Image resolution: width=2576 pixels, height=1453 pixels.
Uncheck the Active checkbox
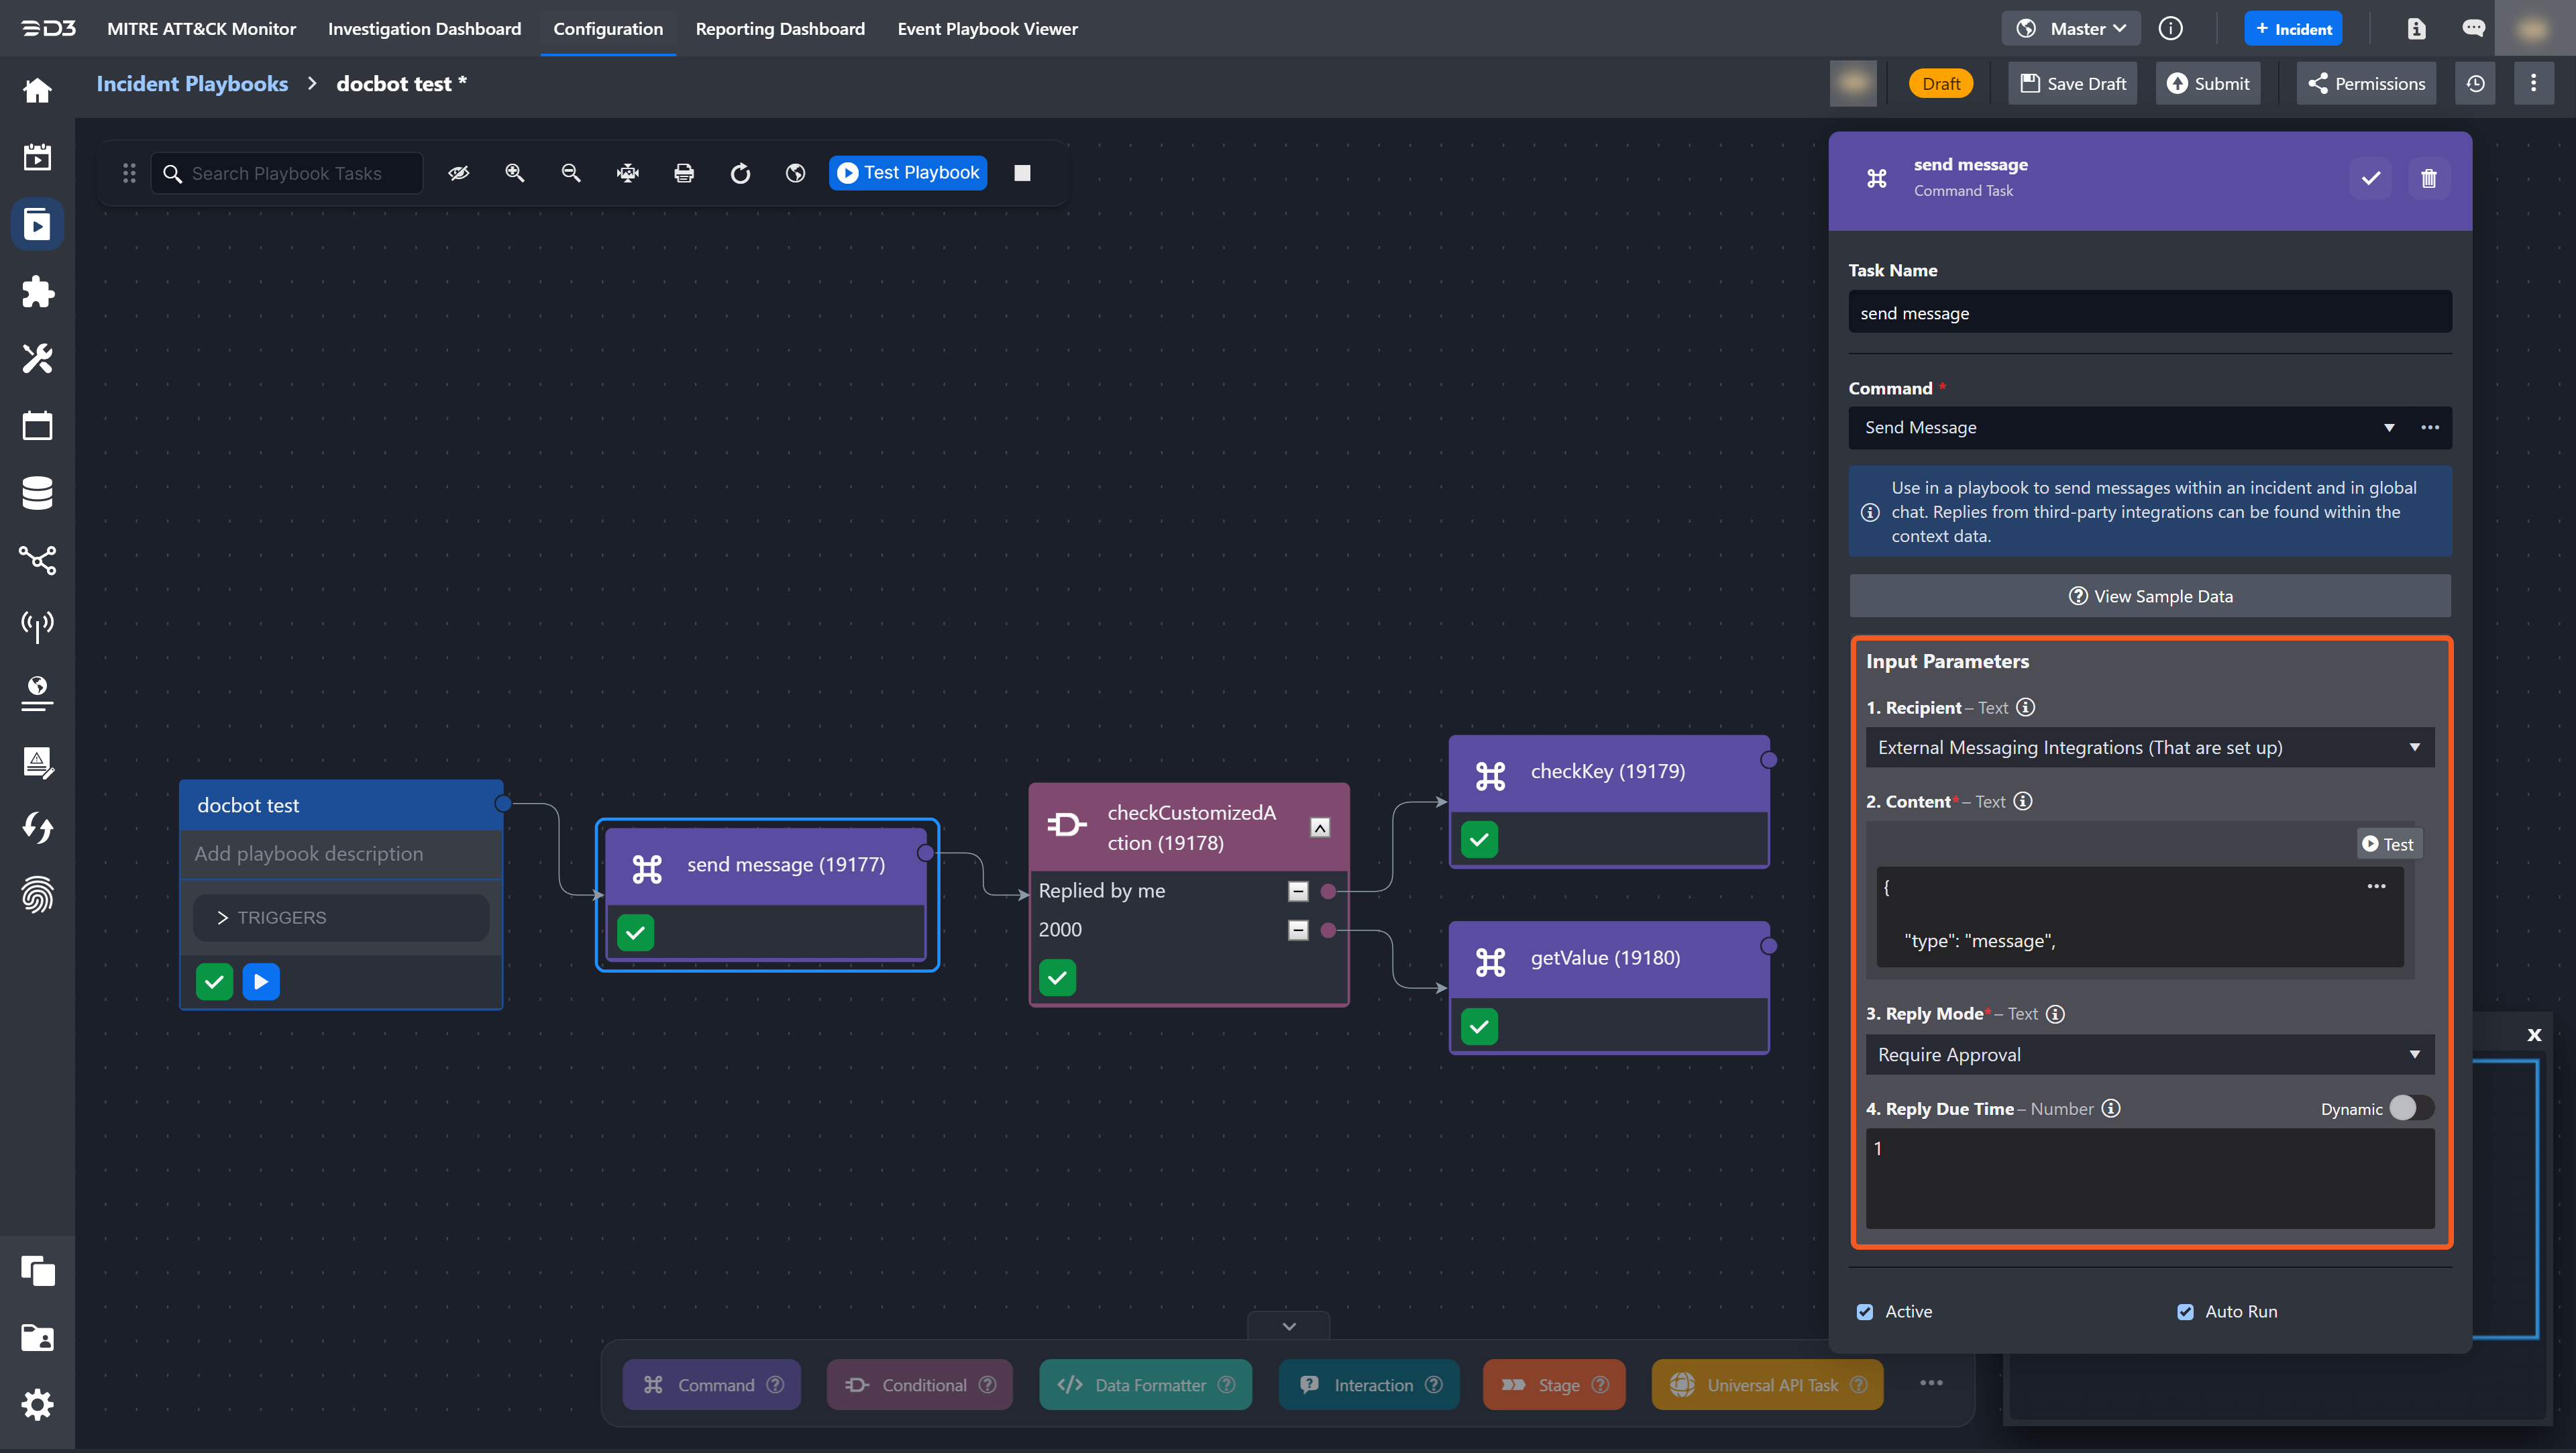1865,1311
